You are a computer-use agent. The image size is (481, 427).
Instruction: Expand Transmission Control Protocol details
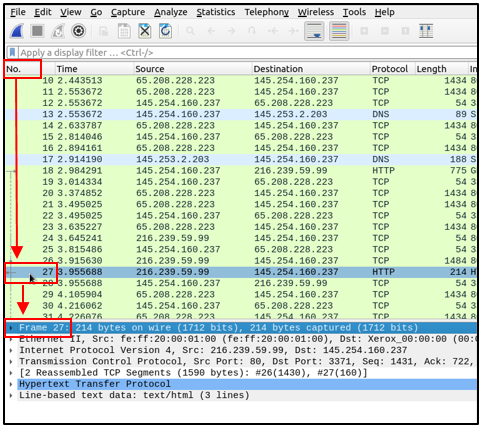pyautogui.click(x=11, y=362)
